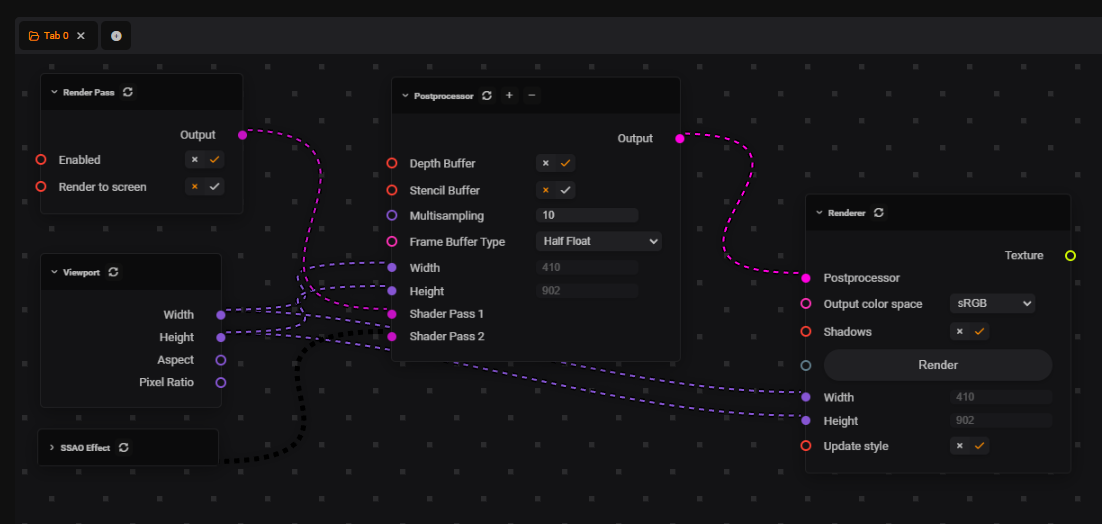Close Tab 0 with the X icon
This screenshot has width=1102, height=524.
pos(81,36)
